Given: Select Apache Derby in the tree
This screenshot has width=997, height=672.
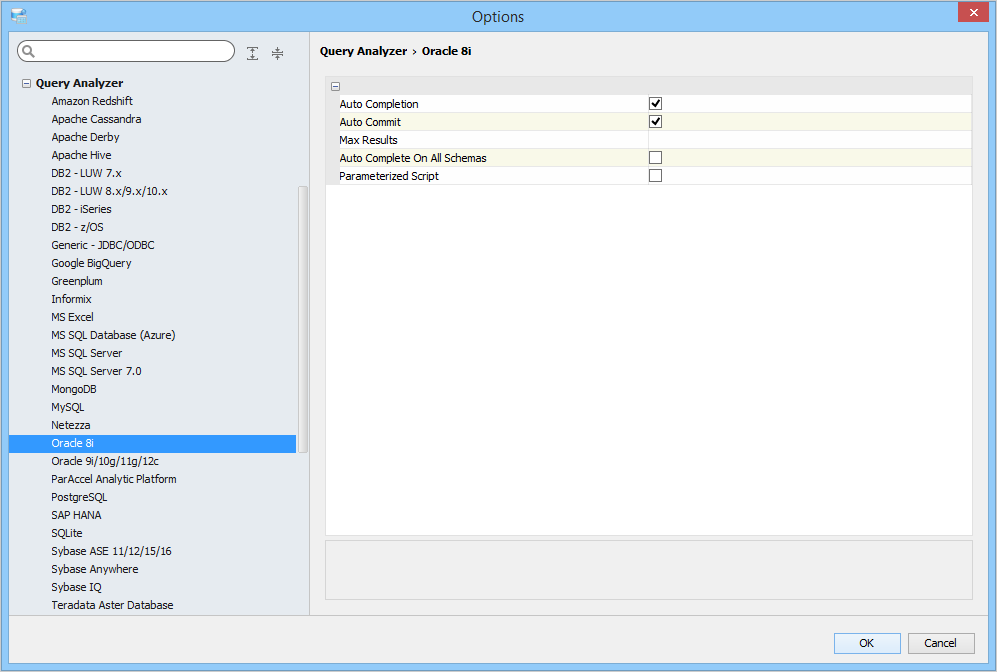Looking at the screenshot, I should 85,137.
